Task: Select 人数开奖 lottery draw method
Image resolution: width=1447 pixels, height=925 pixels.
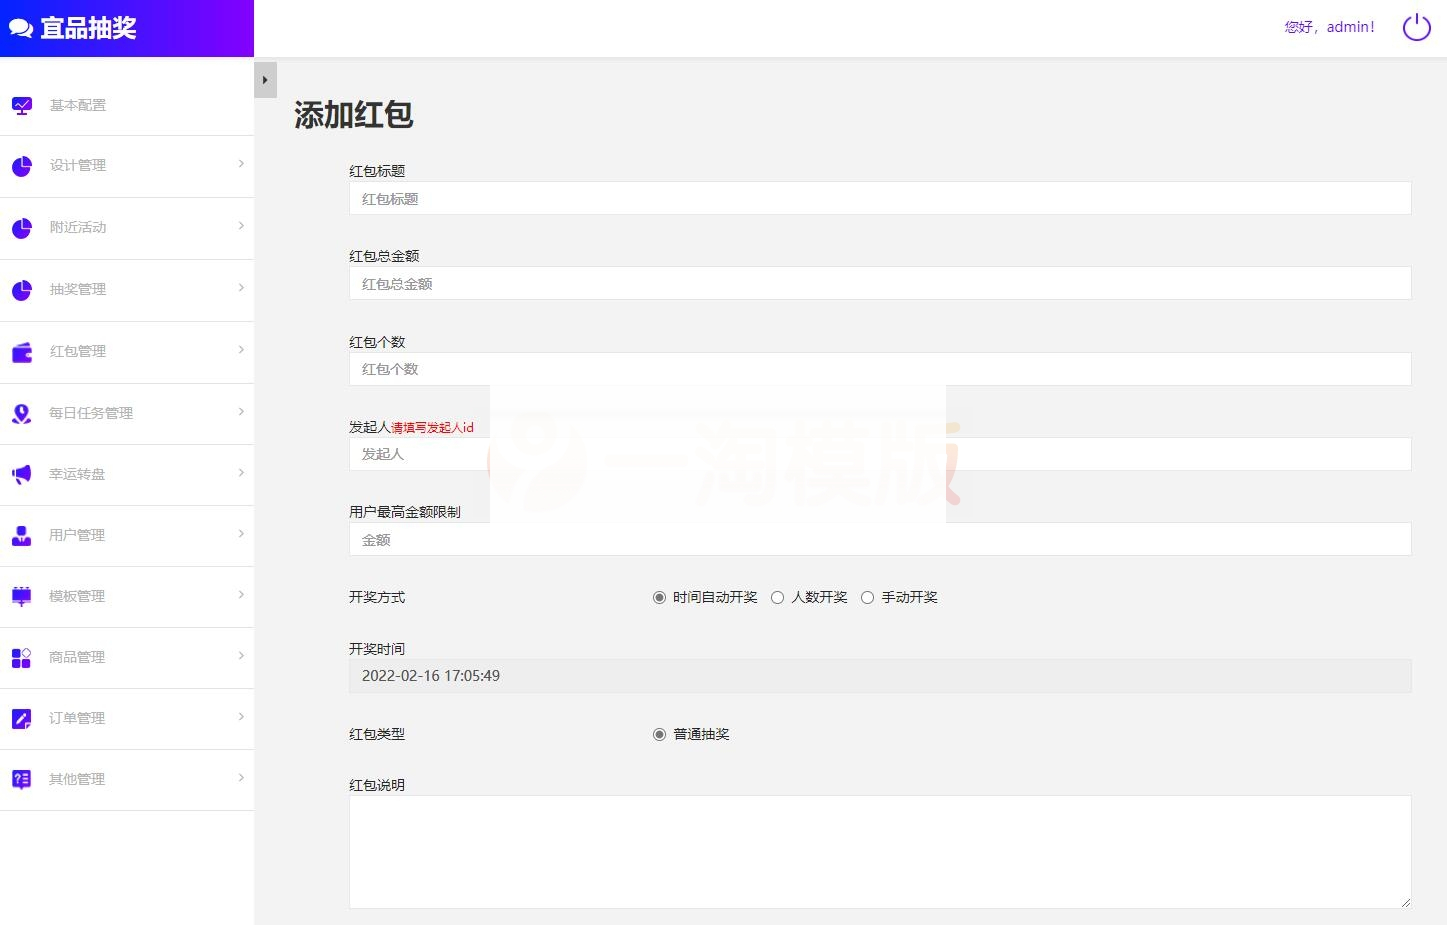Action: click(x=777, y=597)
